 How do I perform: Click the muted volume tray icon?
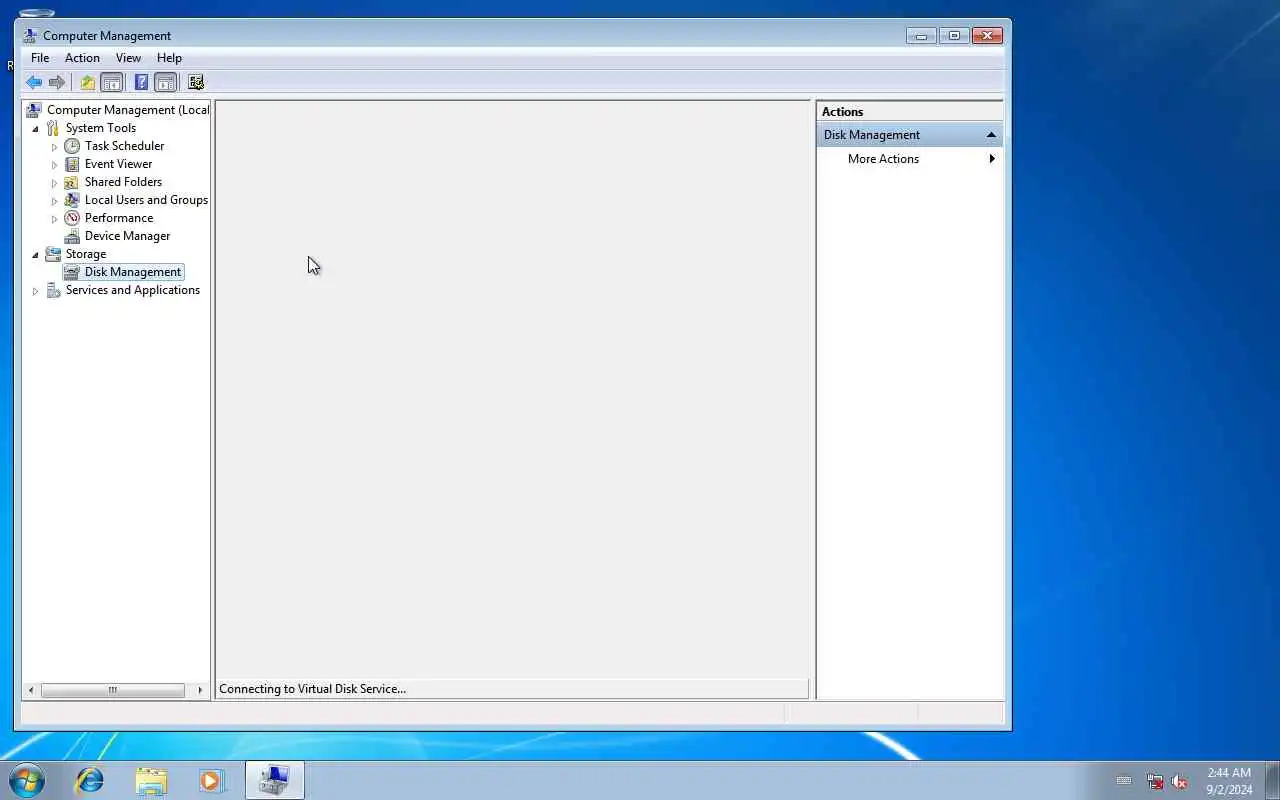(1179, 781)
